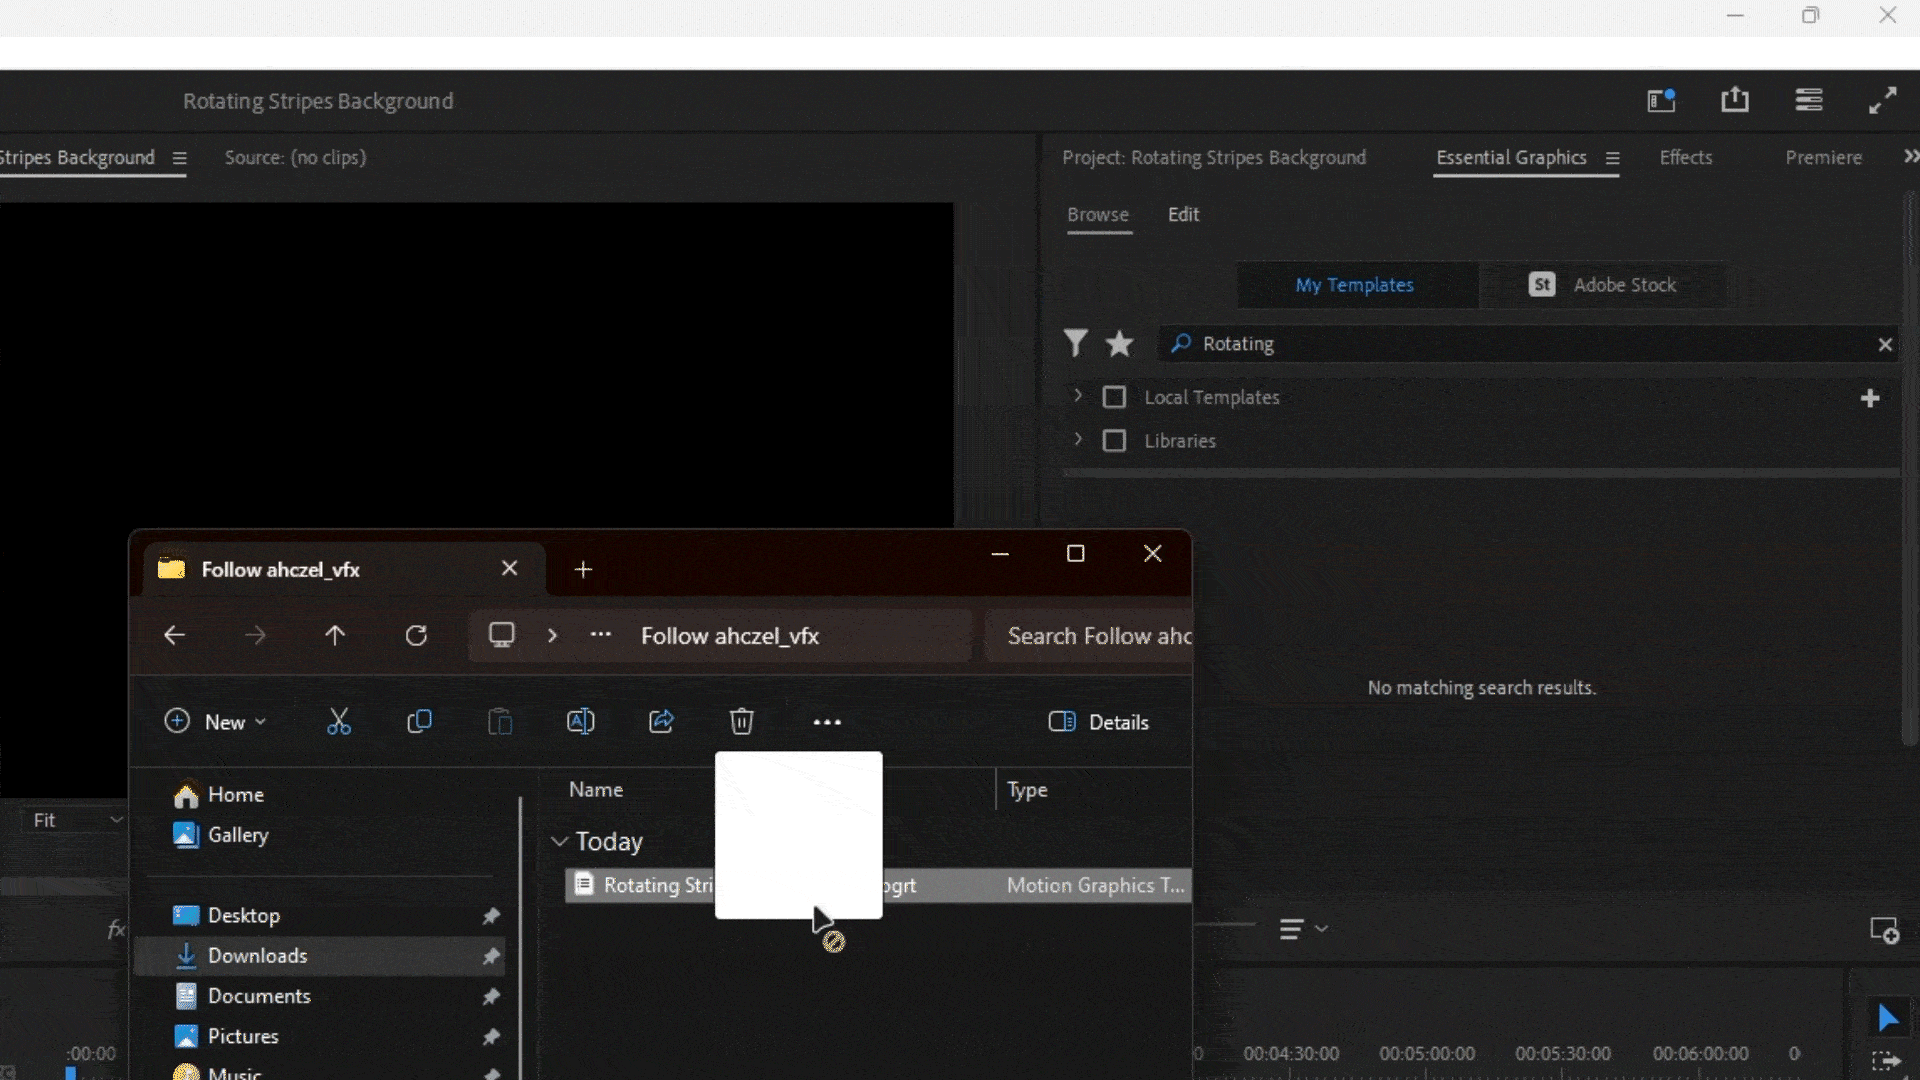Check the Libraries checkbox
This screenshot has height=1080, width=1920.
pos(1114,441)
